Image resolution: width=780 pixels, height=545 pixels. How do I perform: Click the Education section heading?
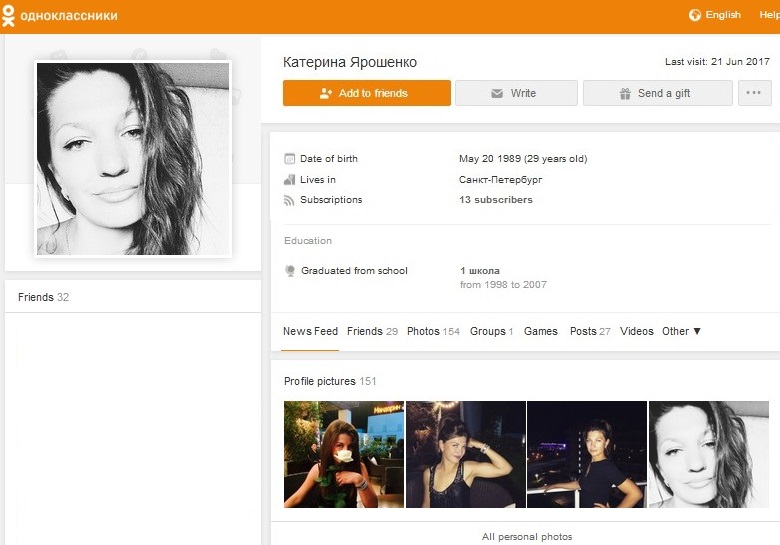click(x=308, y=241)
